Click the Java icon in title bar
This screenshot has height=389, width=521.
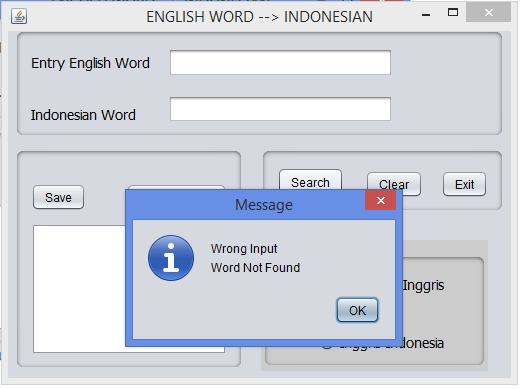click(19, 16)
